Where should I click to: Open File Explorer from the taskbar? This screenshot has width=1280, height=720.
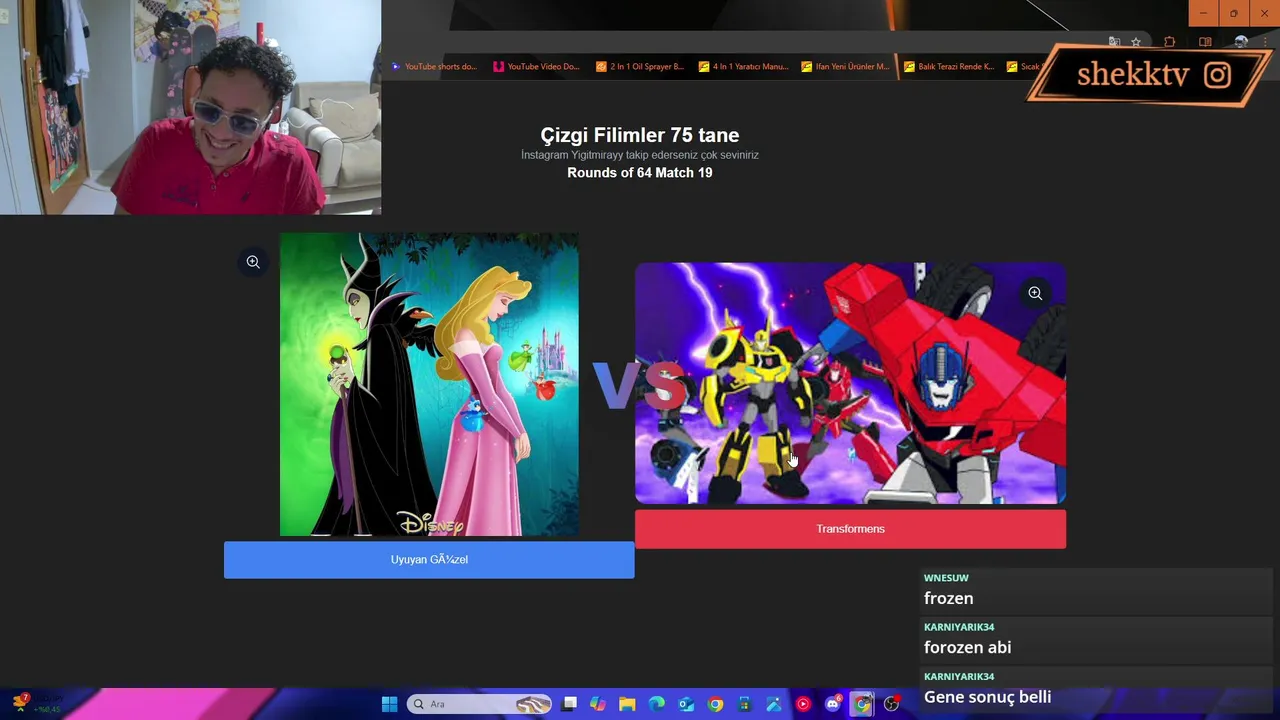tap(627, 704)
